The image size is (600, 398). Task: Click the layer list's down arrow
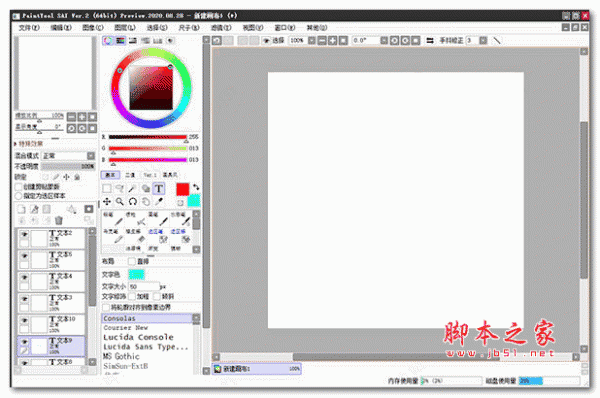(x=92, y=362)
